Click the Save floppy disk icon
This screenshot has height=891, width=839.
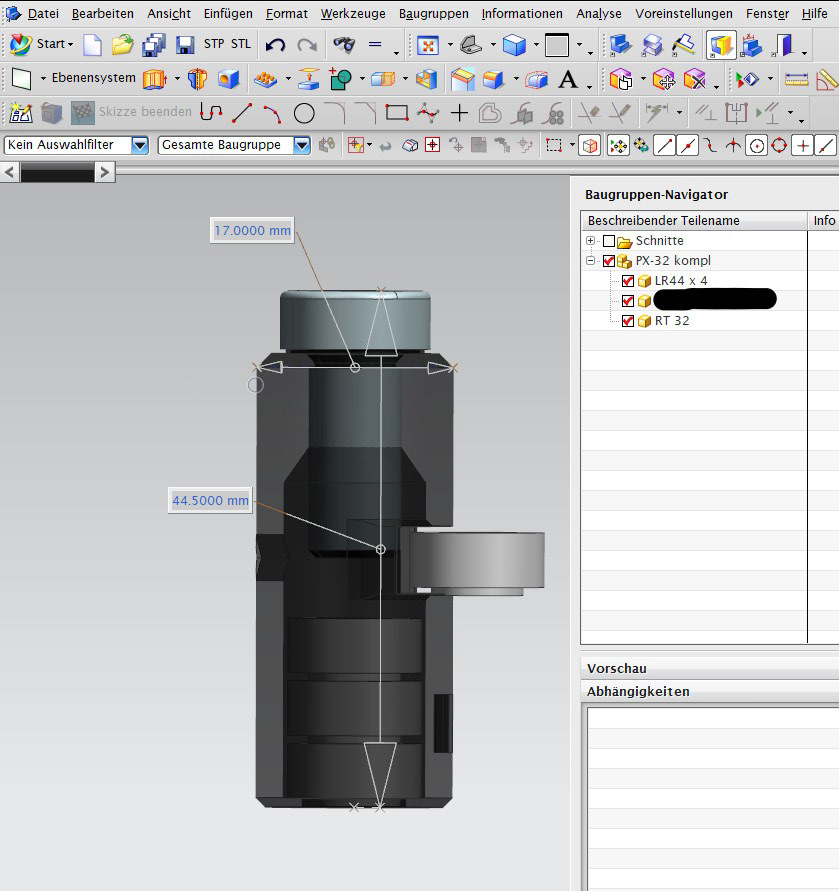(185, 45)
